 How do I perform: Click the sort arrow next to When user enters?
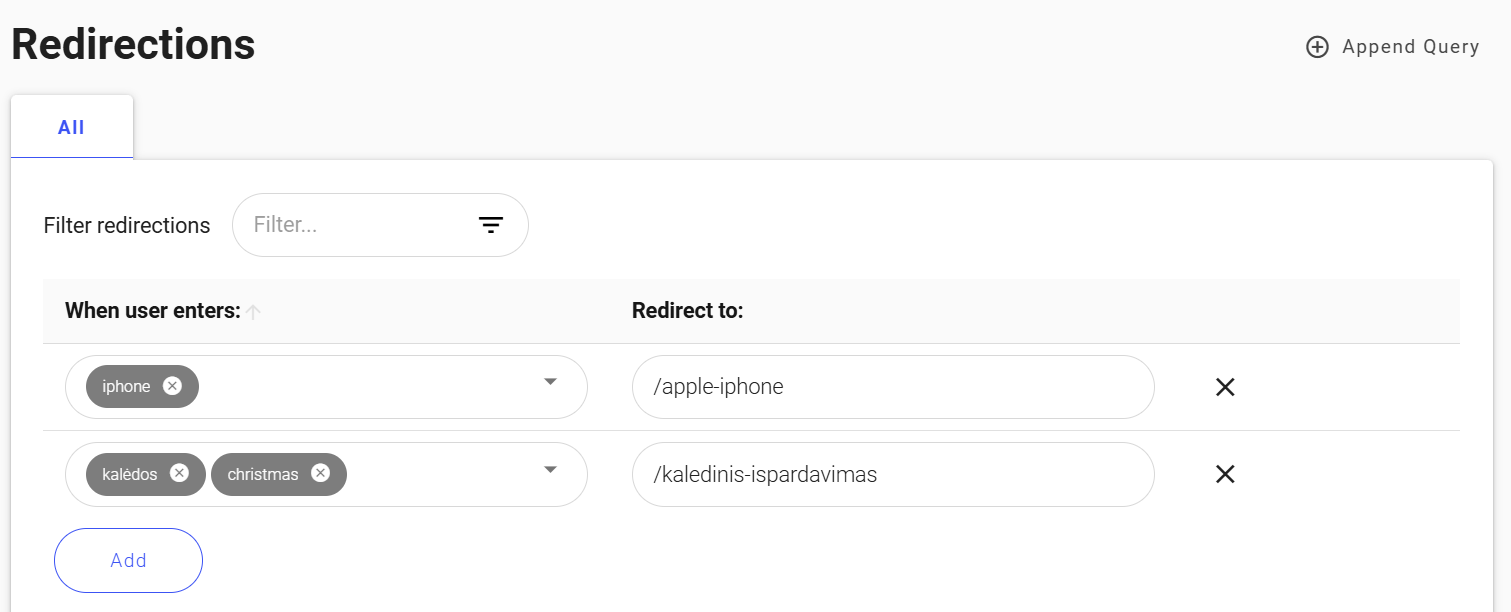(254, 311)
